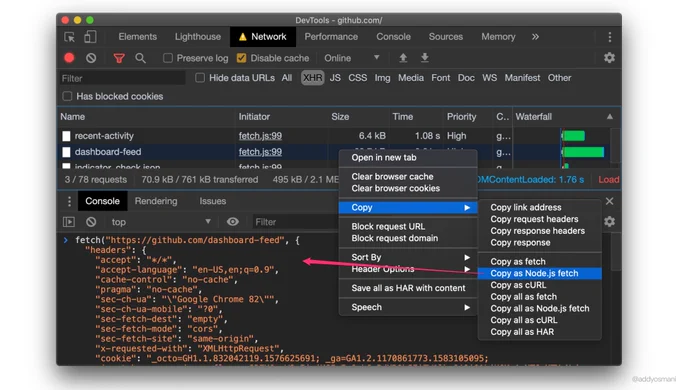The height and width of the screenshot is (390, 680).
Task: Open top JavaScript context dropdown
Action: tap(161, 222)
